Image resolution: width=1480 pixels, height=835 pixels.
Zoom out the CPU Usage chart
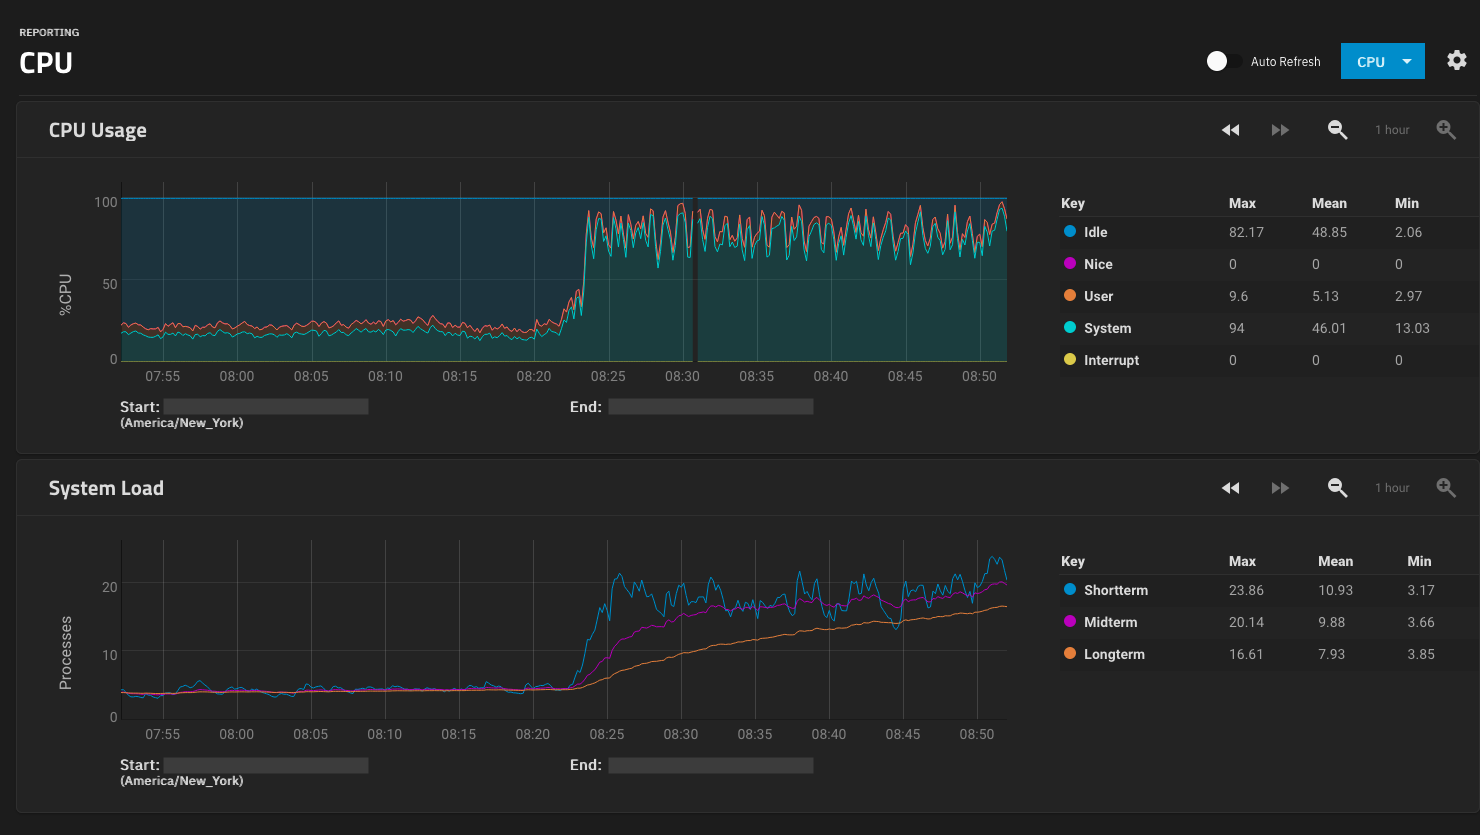1337,130
